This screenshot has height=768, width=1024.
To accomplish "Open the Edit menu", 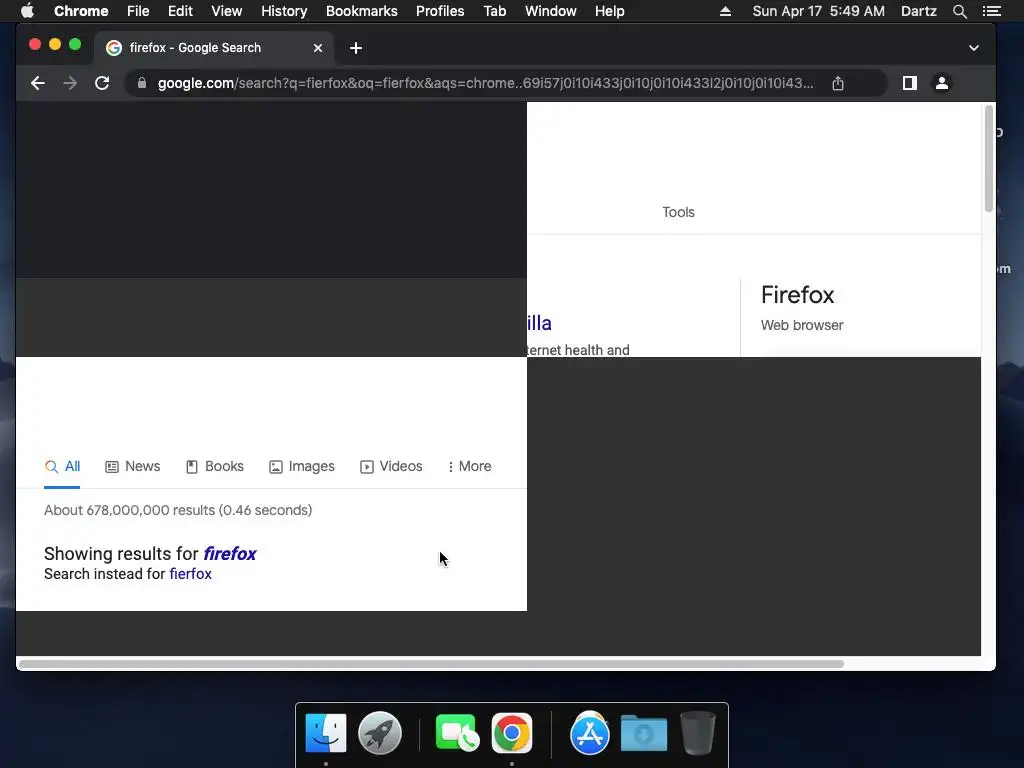I will 180,11.
